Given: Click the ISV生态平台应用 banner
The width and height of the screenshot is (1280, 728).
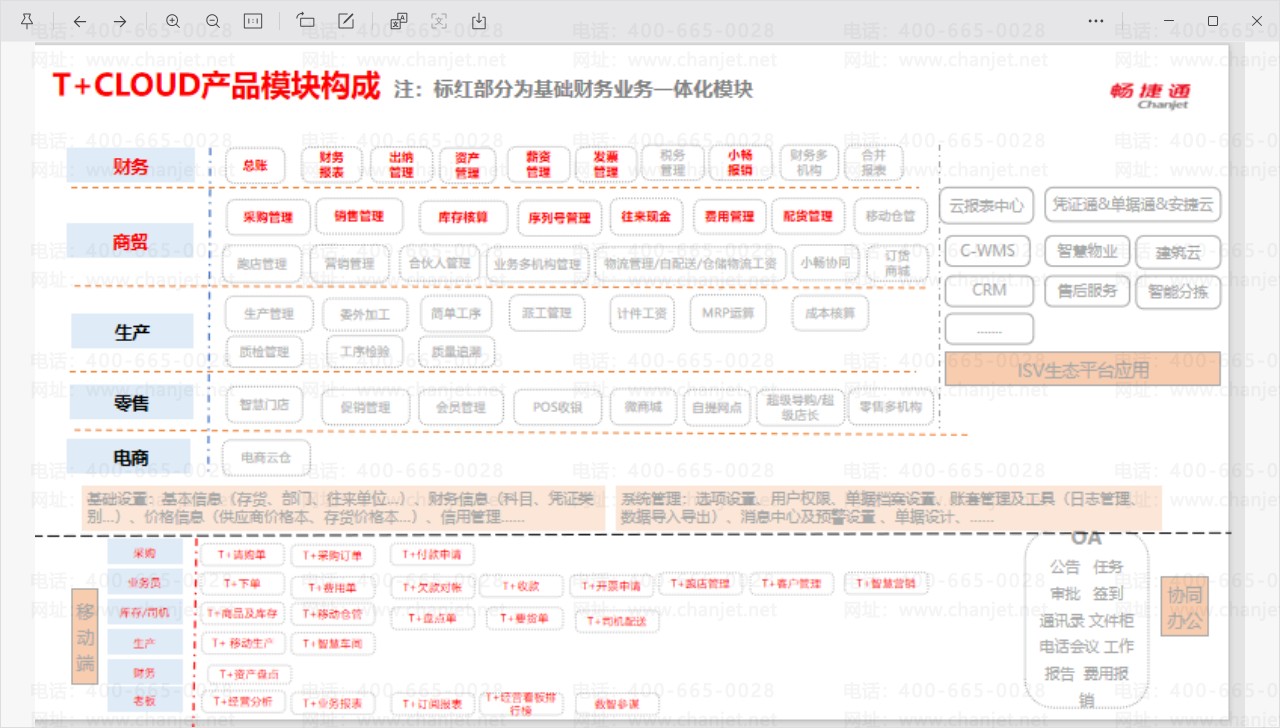Looking at the screenshot, I should point(1083,369).
